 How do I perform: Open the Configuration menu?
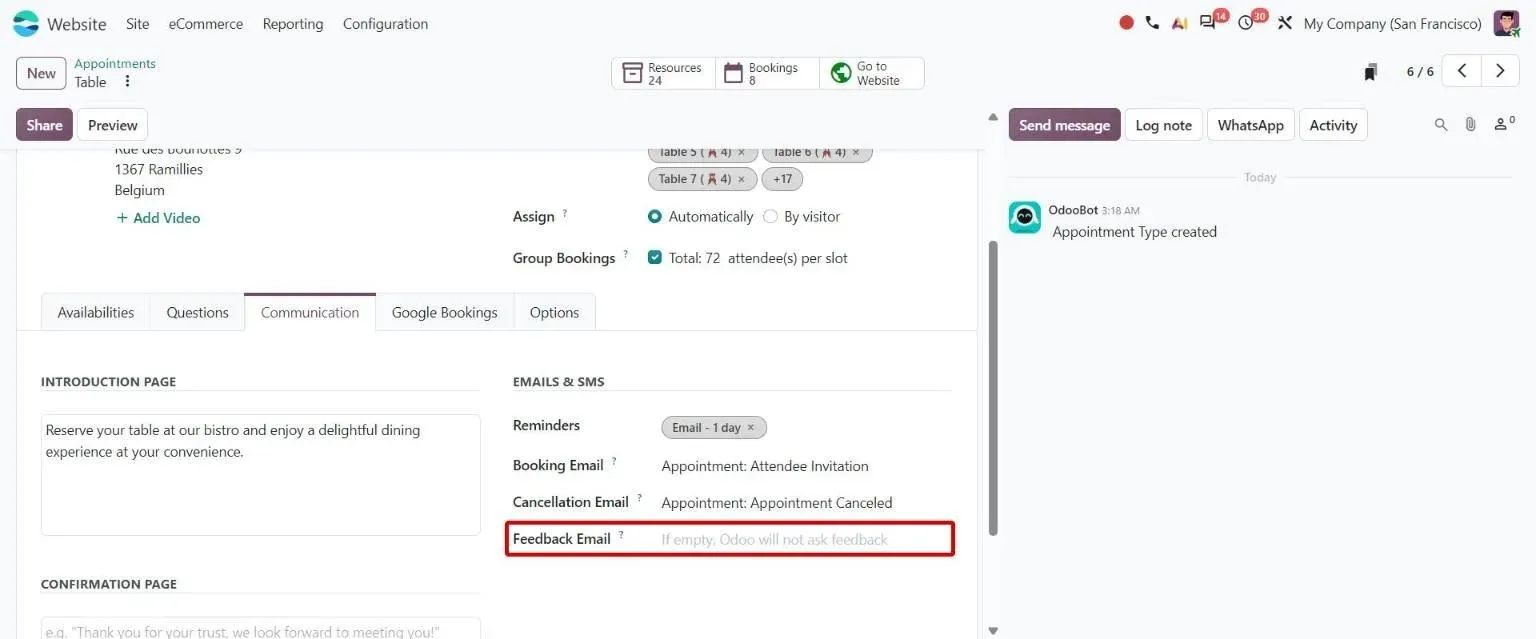tap(385, 23)
